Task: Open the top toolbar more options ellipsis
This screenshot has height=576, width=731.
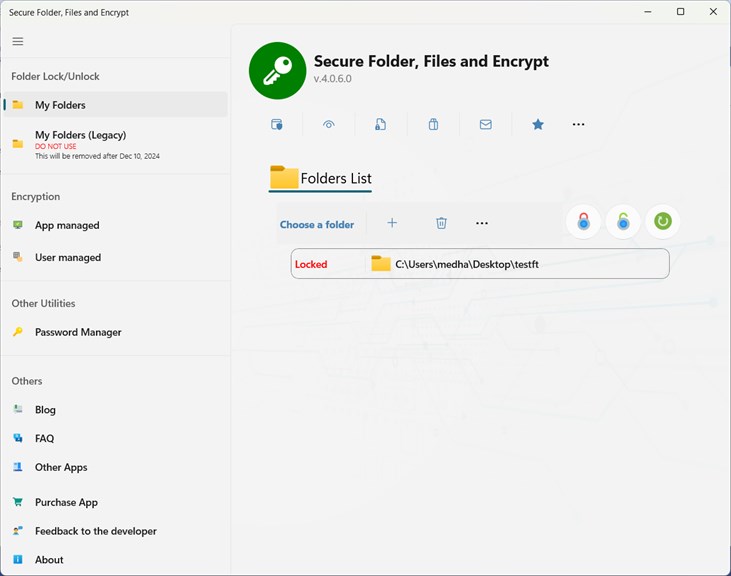Action: tap(579, 124)
